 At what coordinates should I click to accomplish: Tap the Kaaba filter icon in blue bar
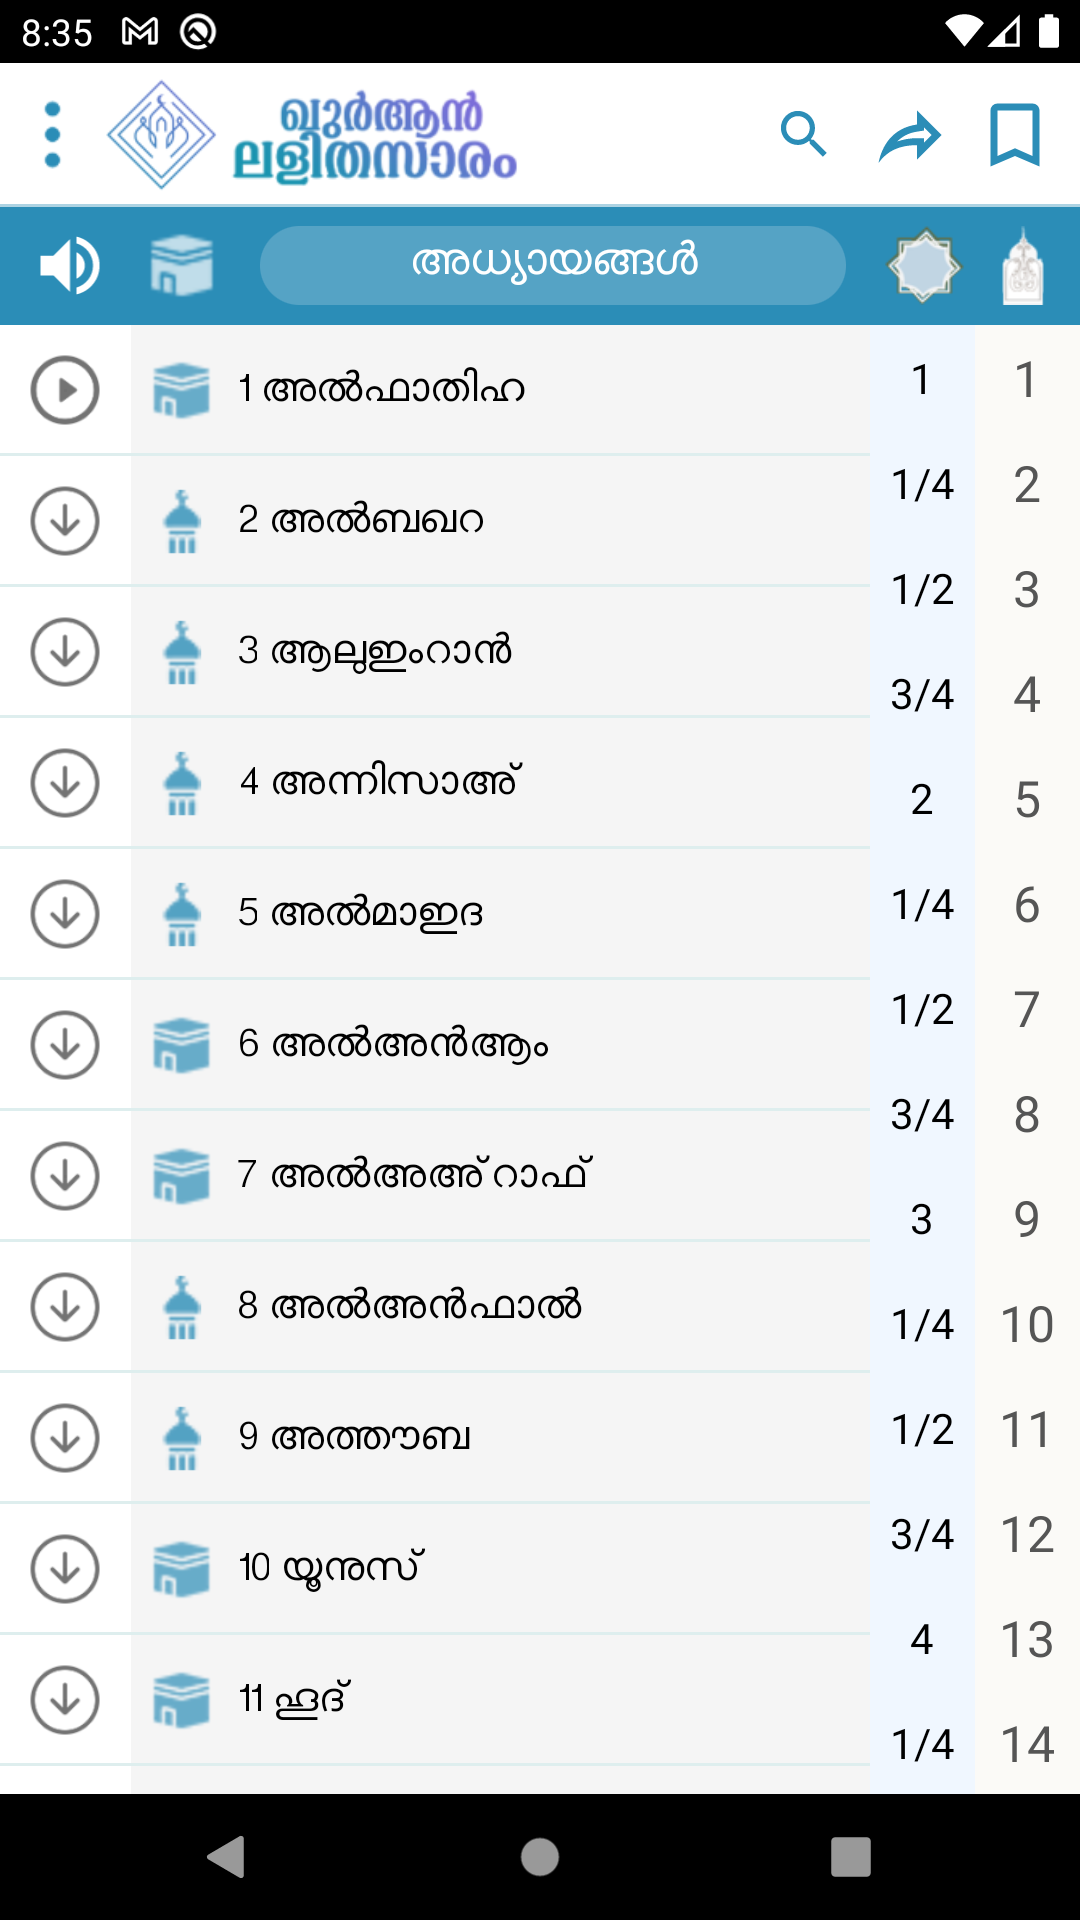(181, 266)
